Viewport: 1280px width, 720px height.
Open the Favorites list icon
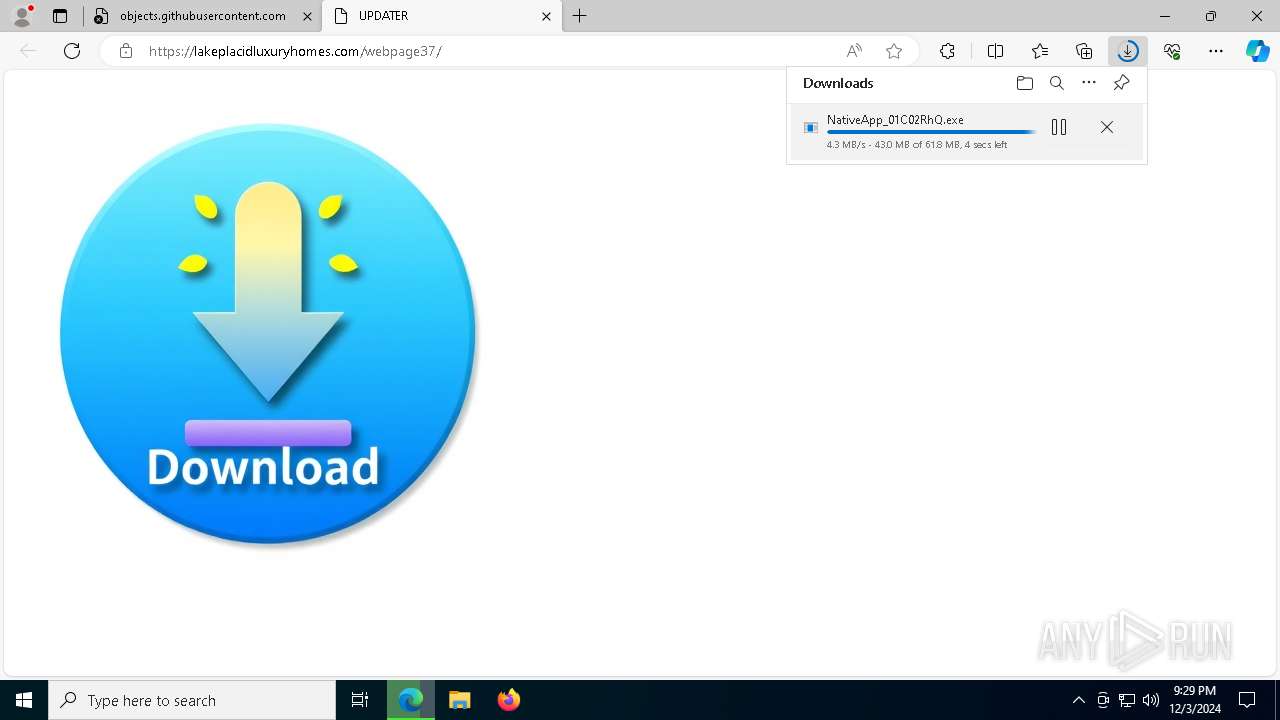click(1040, 51)
